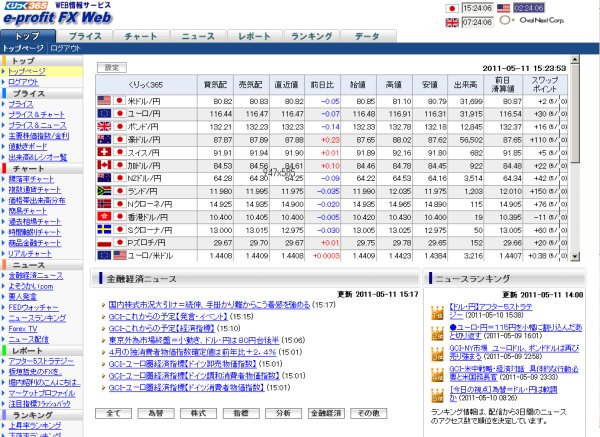This screenshot has height=437, width=600.
Task: Click the 設定 button above the price table
Action: [112, 67]
